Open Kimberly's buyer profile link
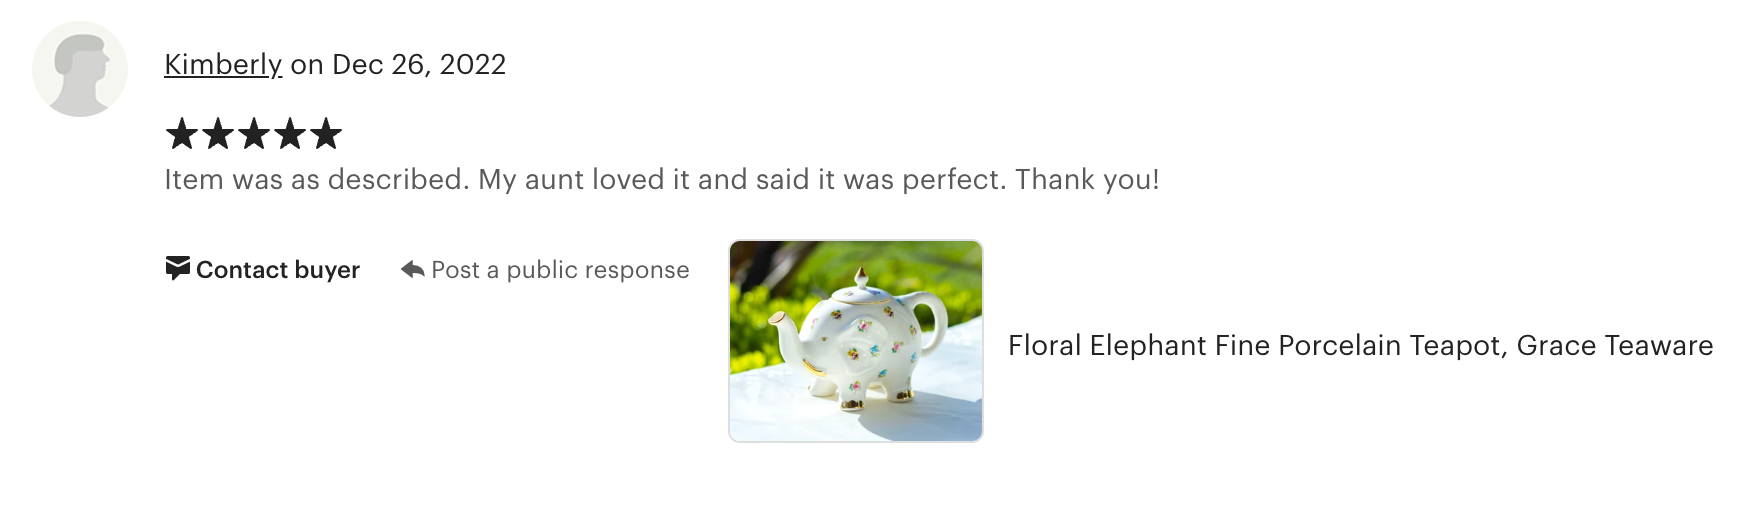1756x508 pixels. coord(223,65)
